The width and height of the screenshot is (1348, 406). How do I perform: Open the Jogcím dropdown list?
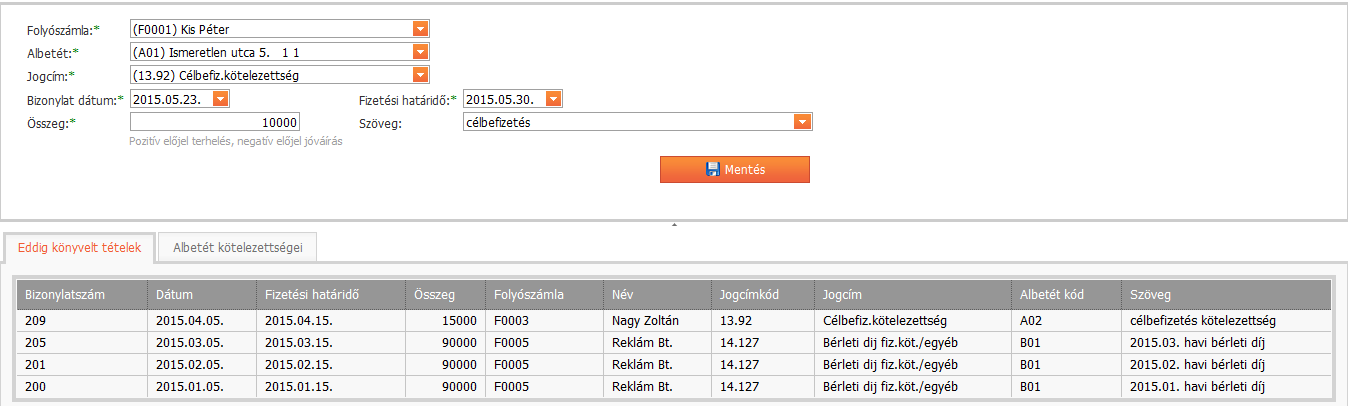(420, 75)
